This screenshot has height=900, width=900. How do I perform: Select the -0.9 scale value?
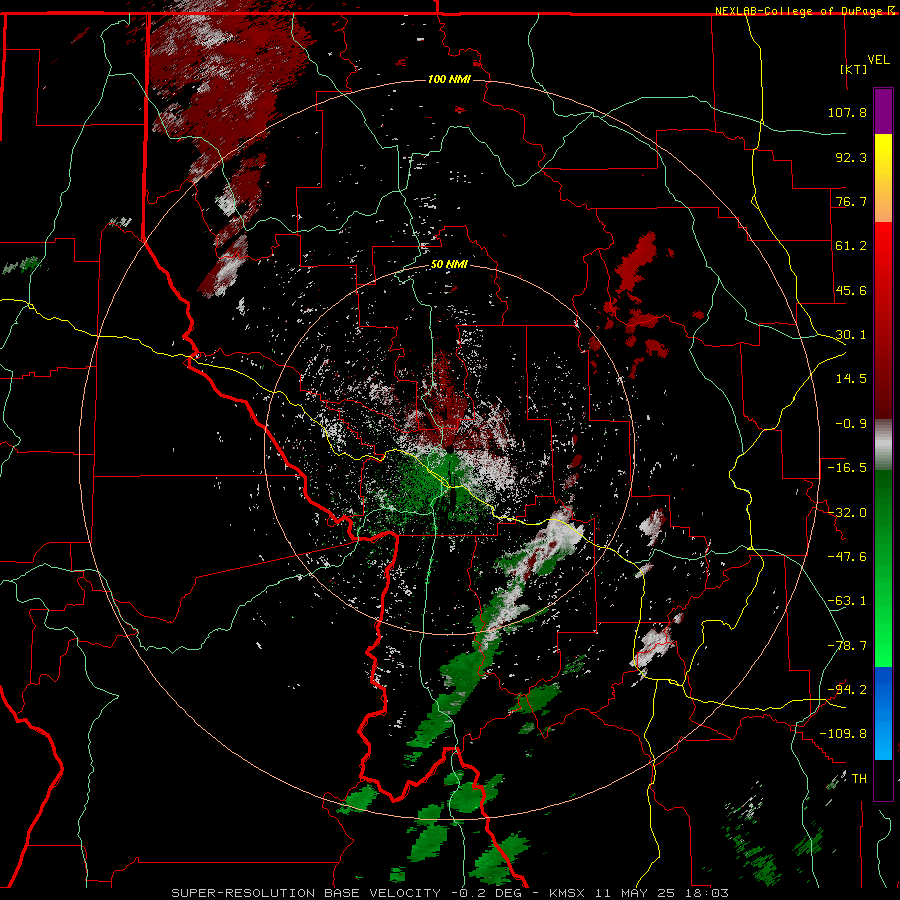(851, 424)
